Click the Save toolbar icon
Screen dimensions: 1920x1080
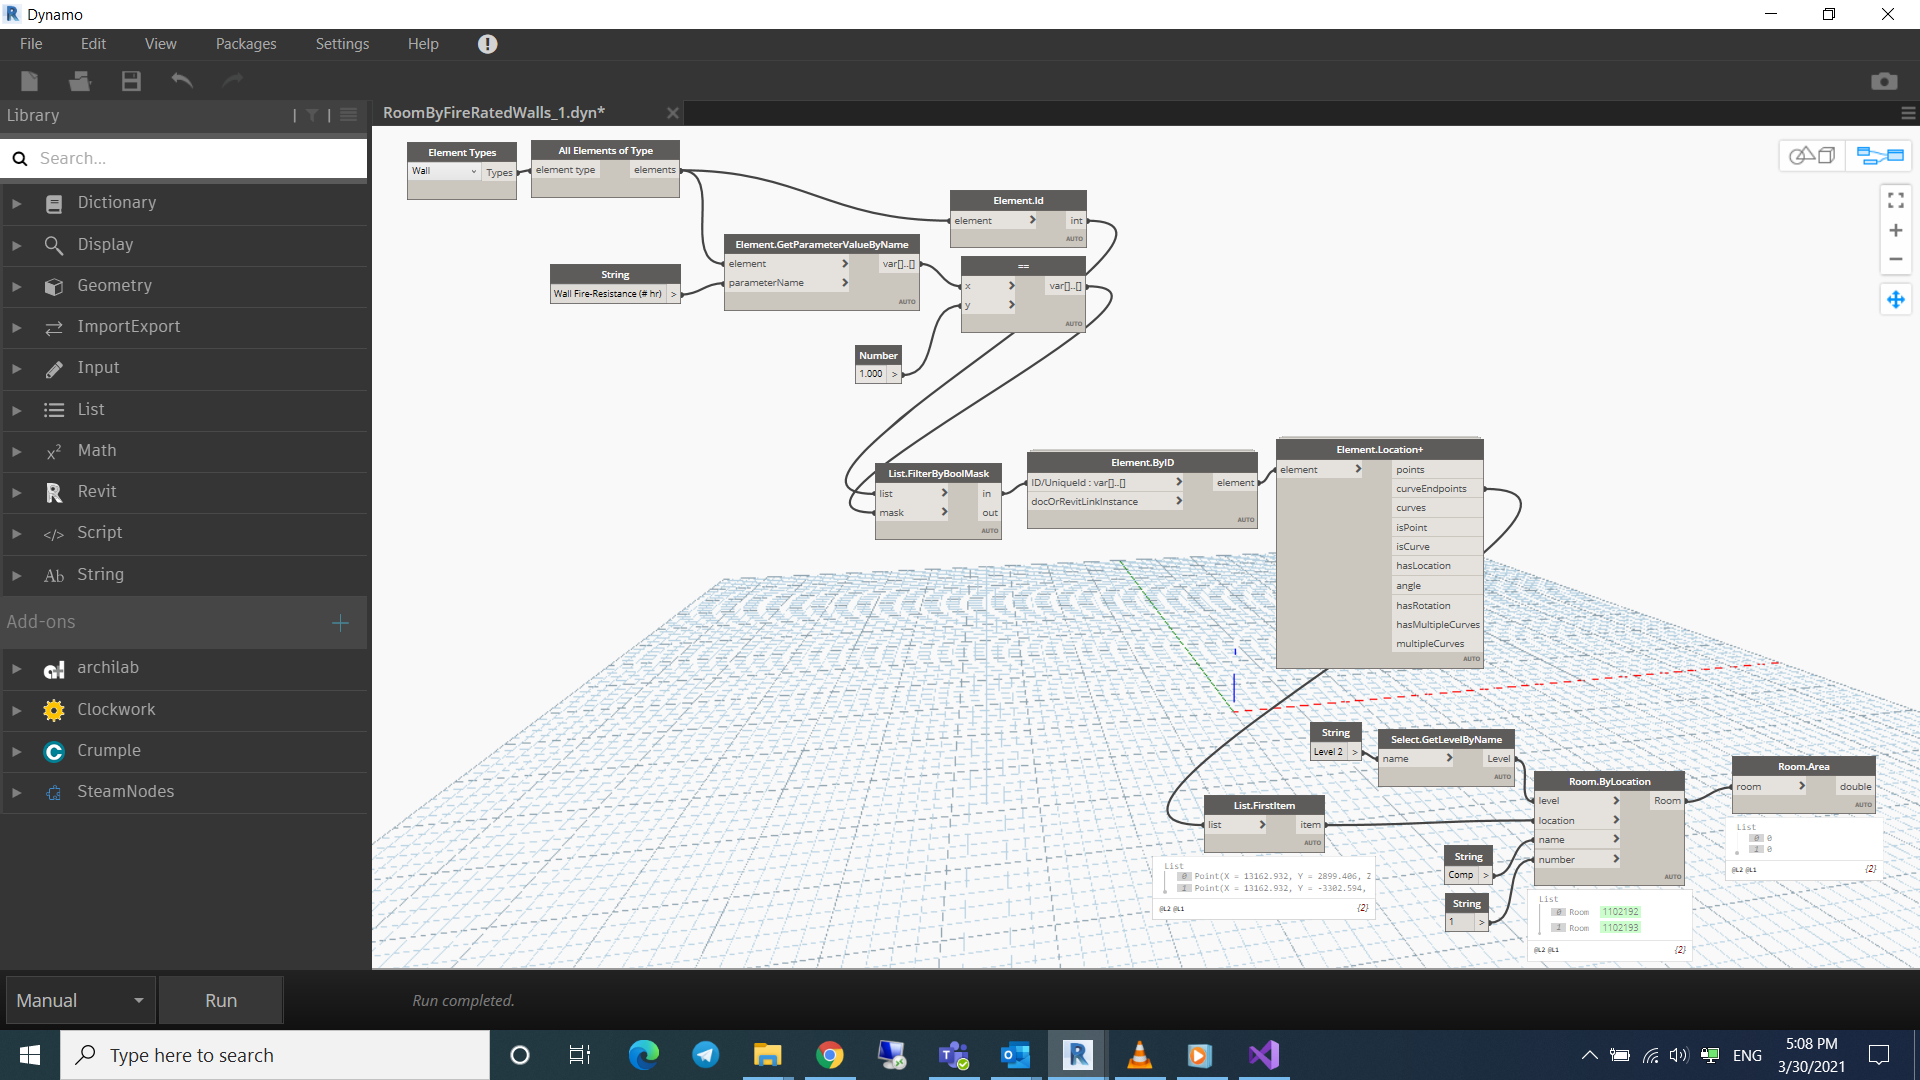(131, 81)
